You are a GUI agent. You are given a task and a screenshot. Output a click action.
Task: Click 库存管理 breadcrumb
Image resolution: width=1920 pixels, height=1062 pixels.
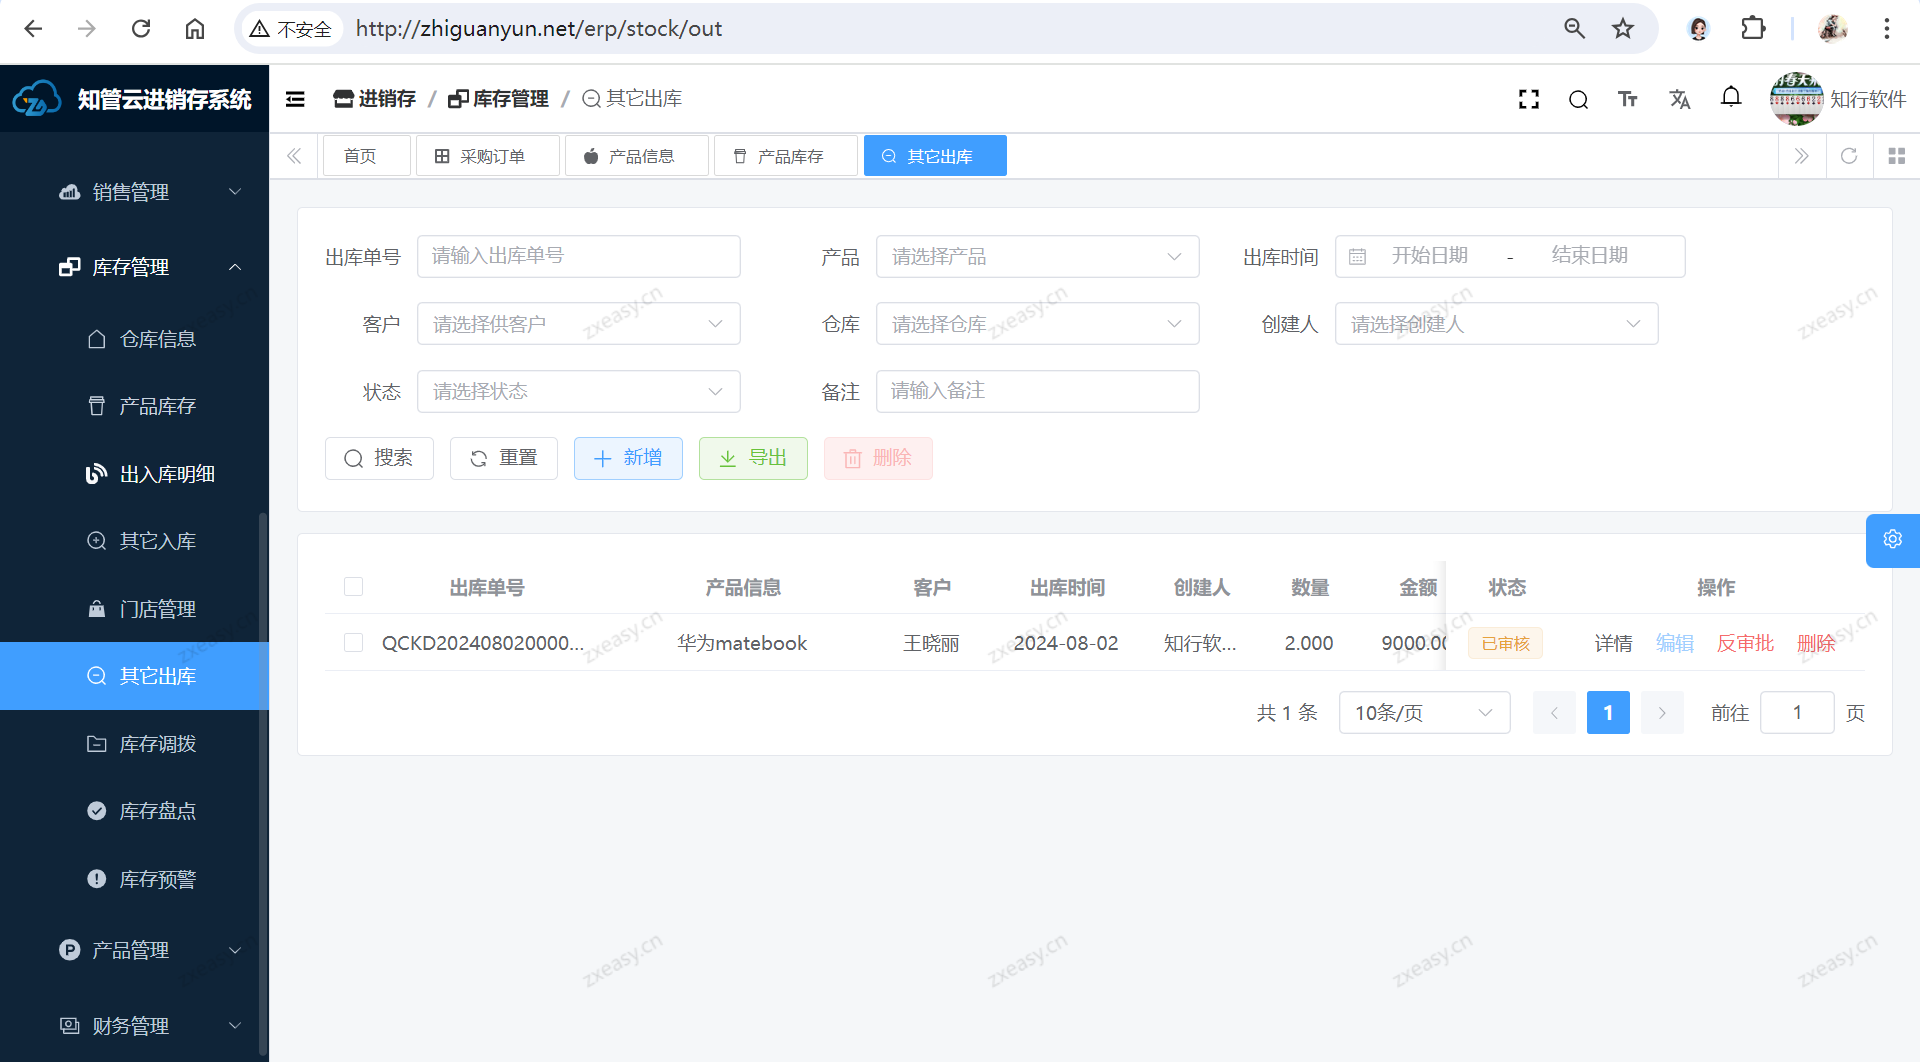(498, 99)
